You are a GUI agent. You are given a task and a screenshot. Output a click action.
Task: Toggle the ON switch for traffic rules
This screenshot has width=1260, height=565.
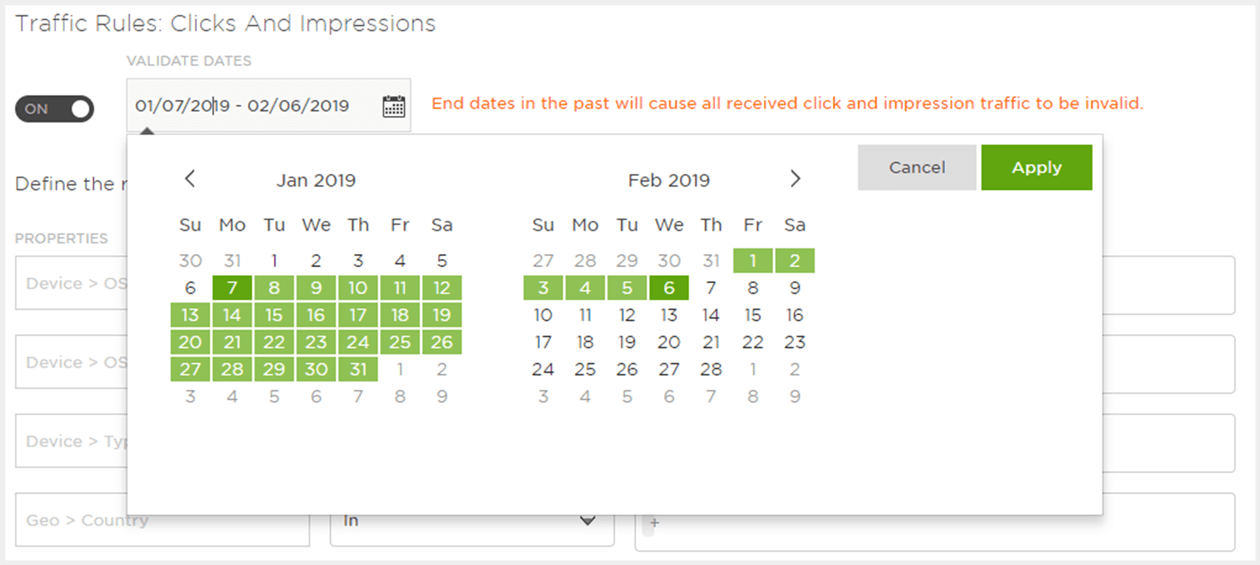click(x=54, y=109)
